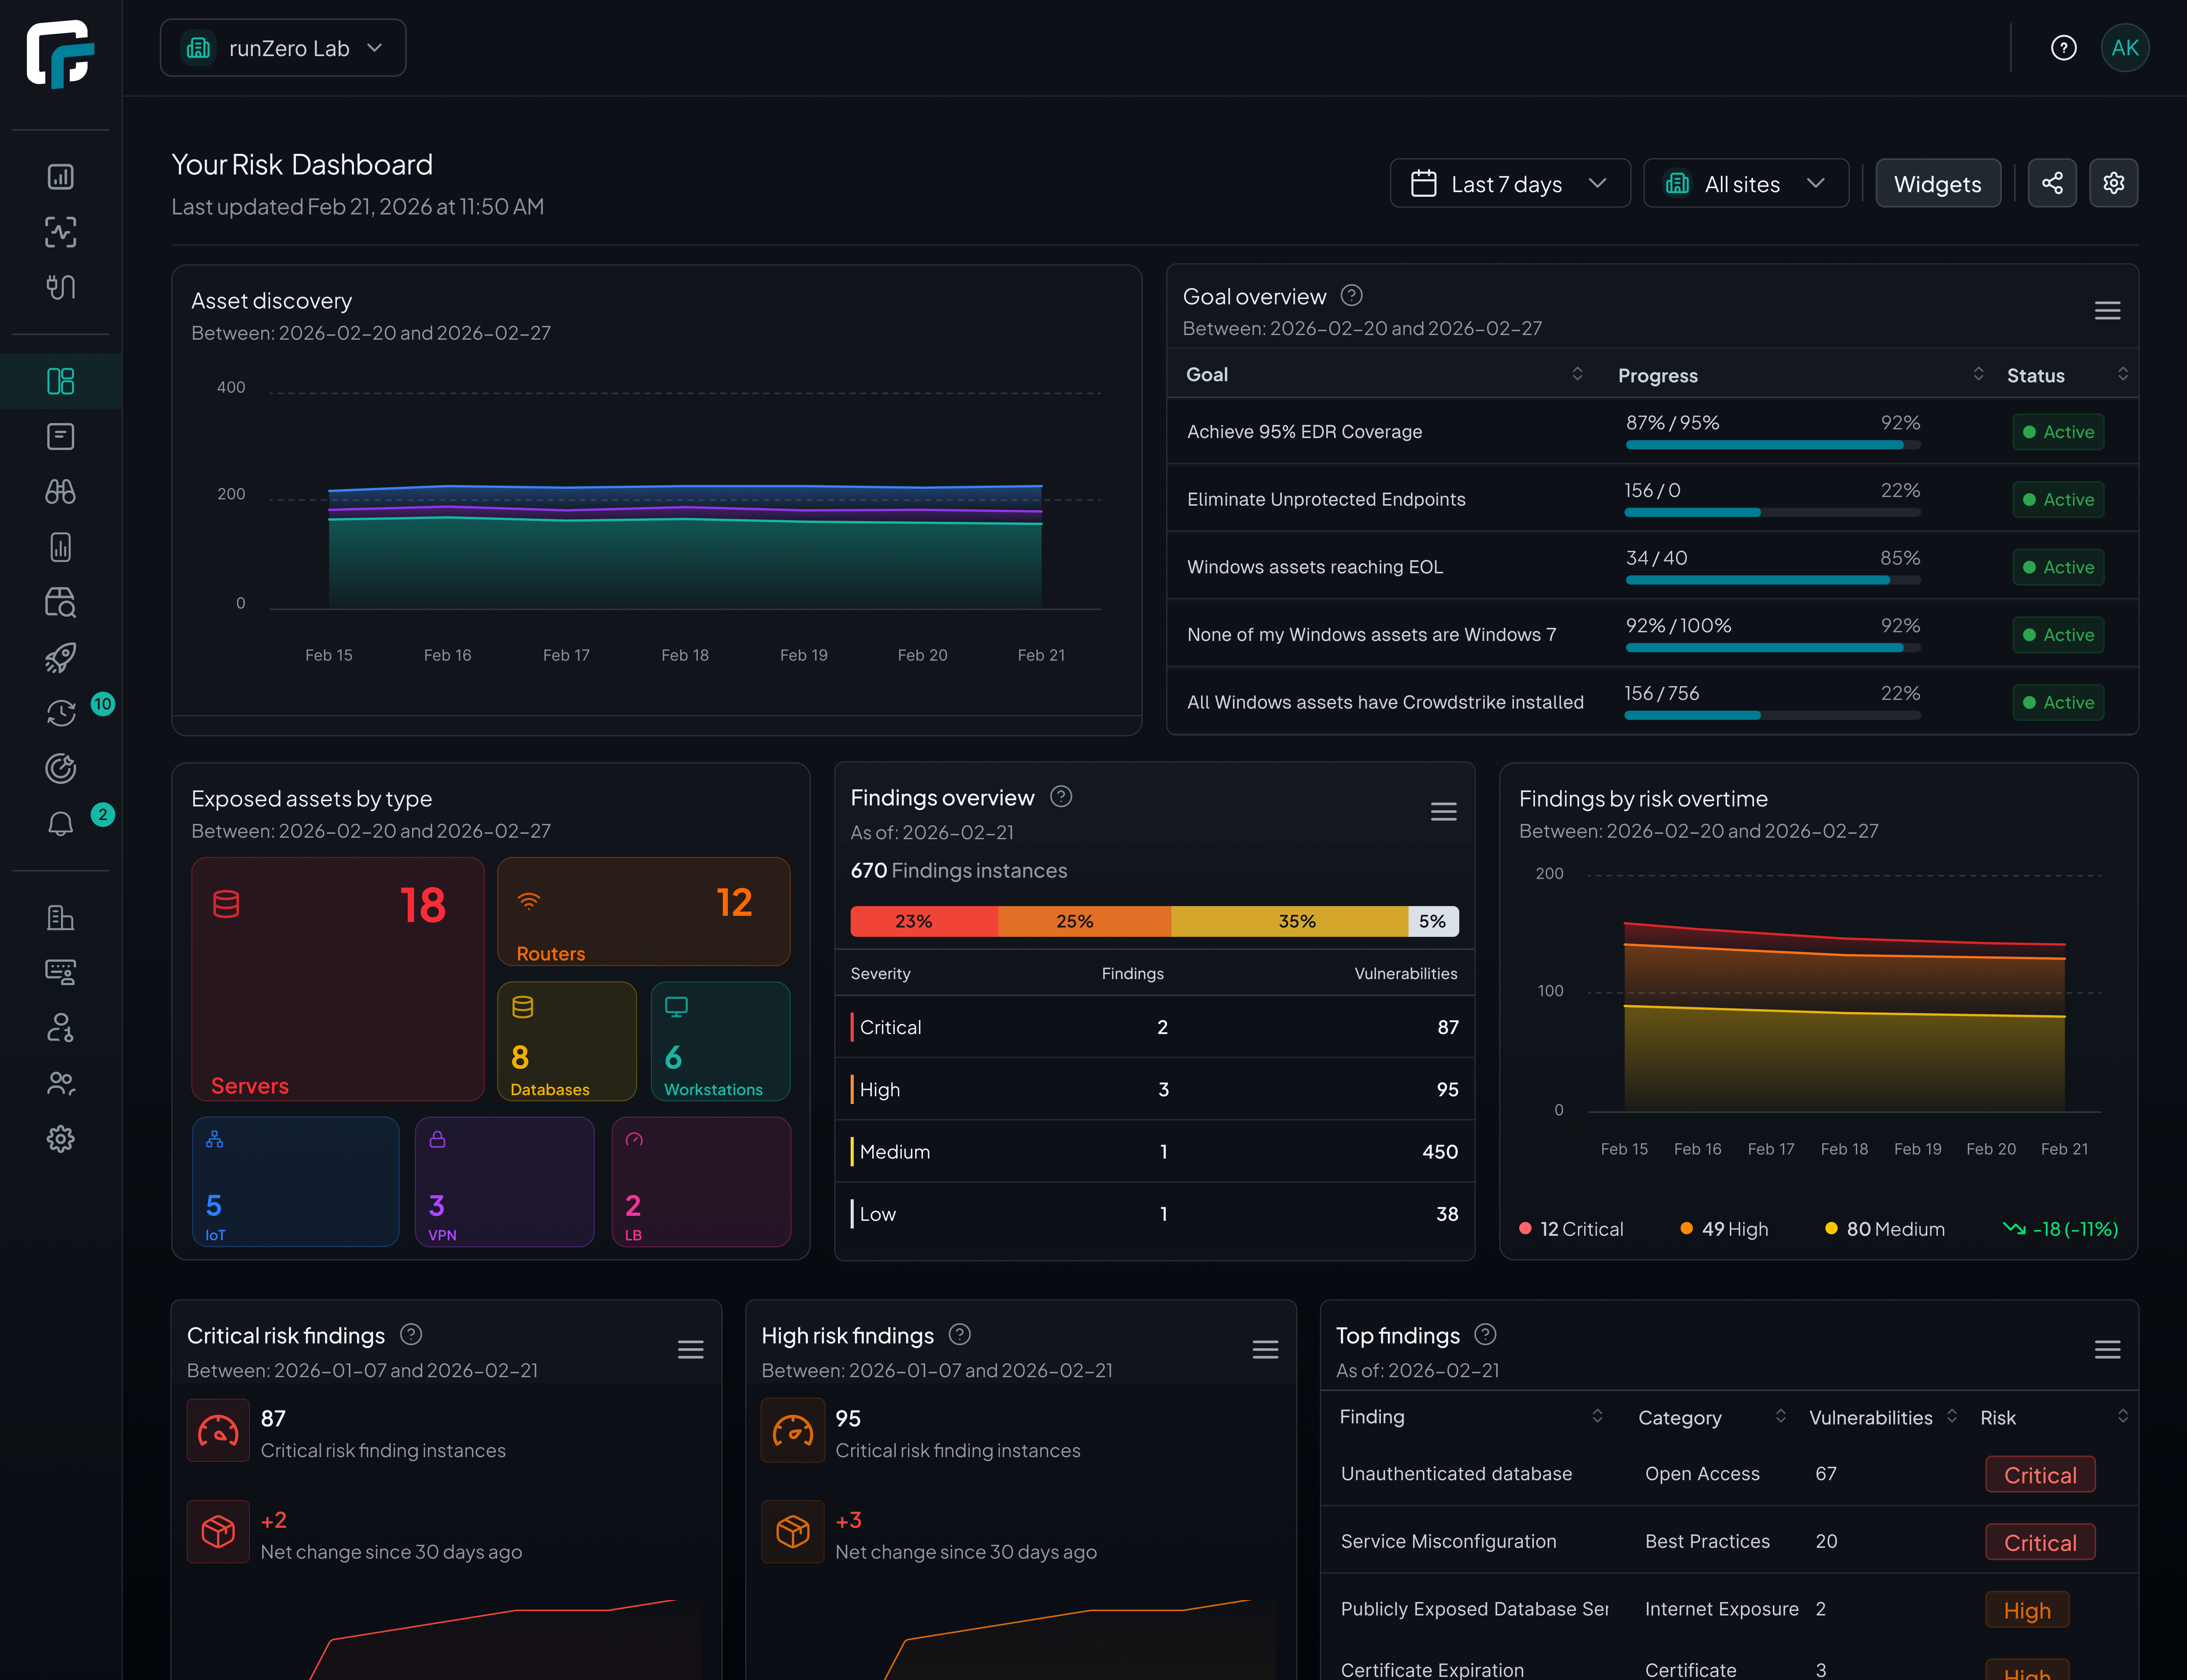Click the Windows assets reaching EOL goal
The height and width of the screenshot is (1680, 2187).
pyautogui.click(x=1315, y=567)
